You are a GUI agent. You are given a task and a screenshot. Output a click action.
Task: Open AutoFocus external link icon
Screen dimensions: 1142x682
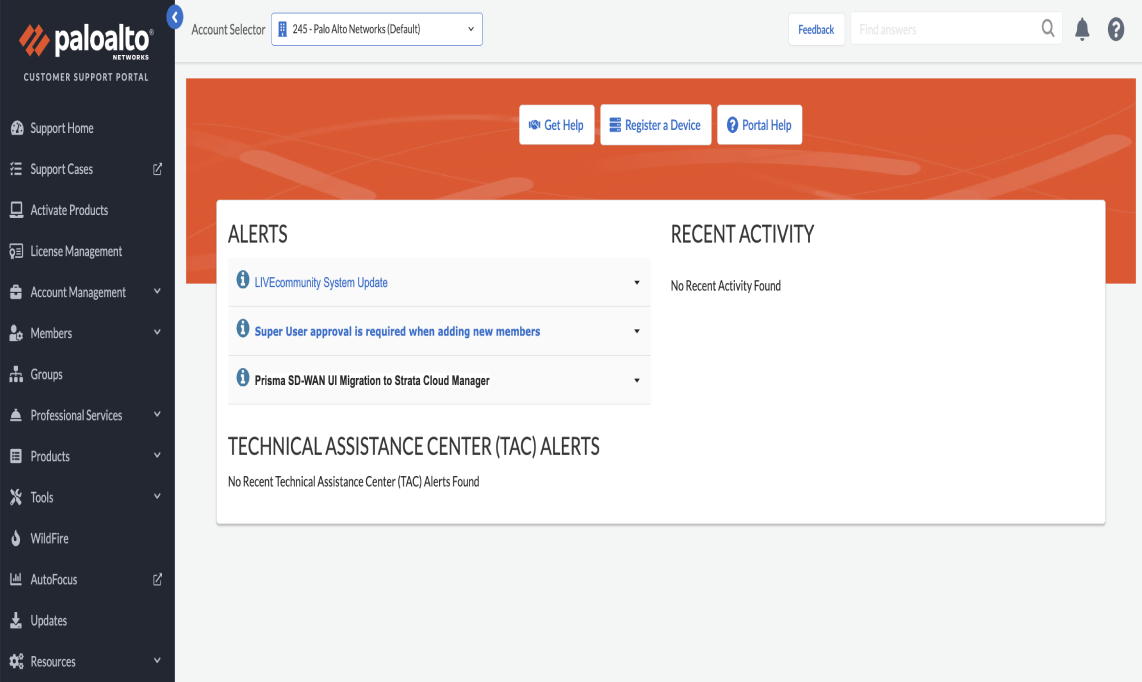[x=157, y=579]
